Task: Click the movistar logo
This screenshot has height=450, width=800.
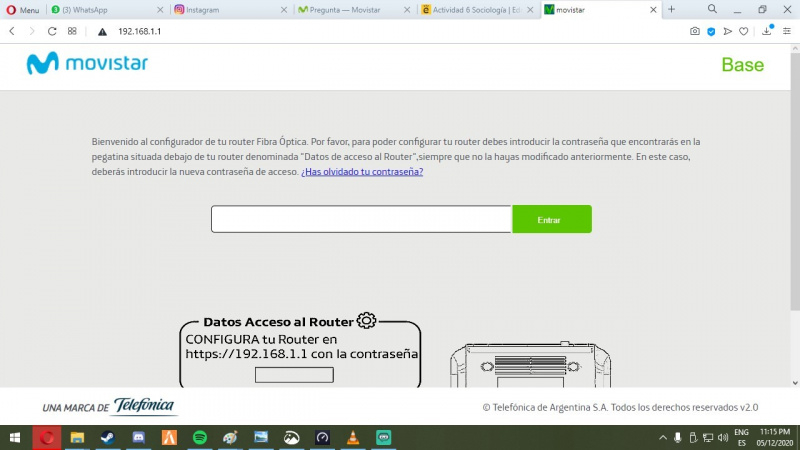Action: point(87,63)
